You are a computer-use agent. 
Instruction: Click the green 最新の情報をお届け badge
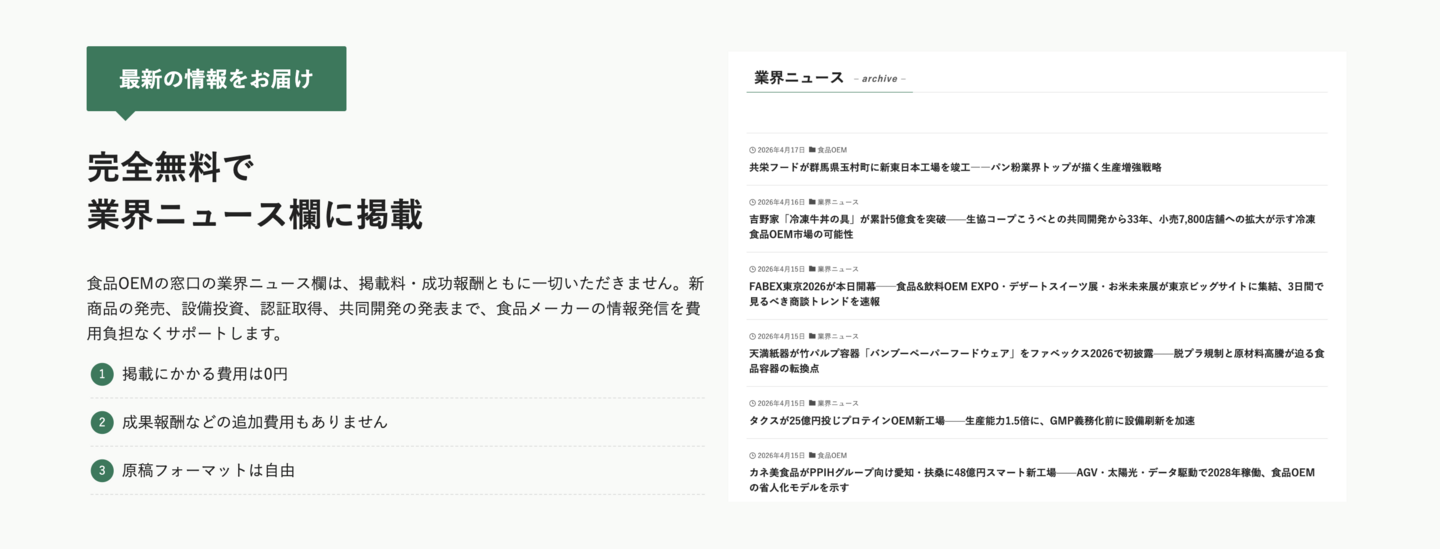(216, 79)
